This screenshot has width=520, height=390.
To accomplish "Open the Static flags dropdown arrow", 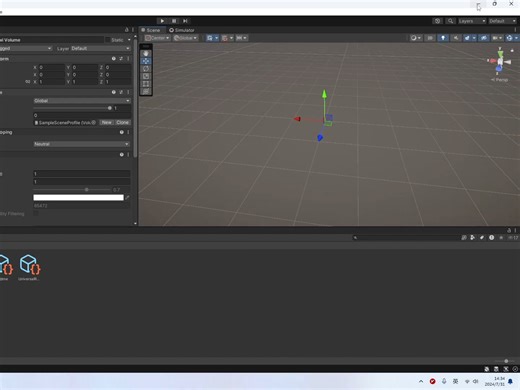I will (x=129, y=40).
